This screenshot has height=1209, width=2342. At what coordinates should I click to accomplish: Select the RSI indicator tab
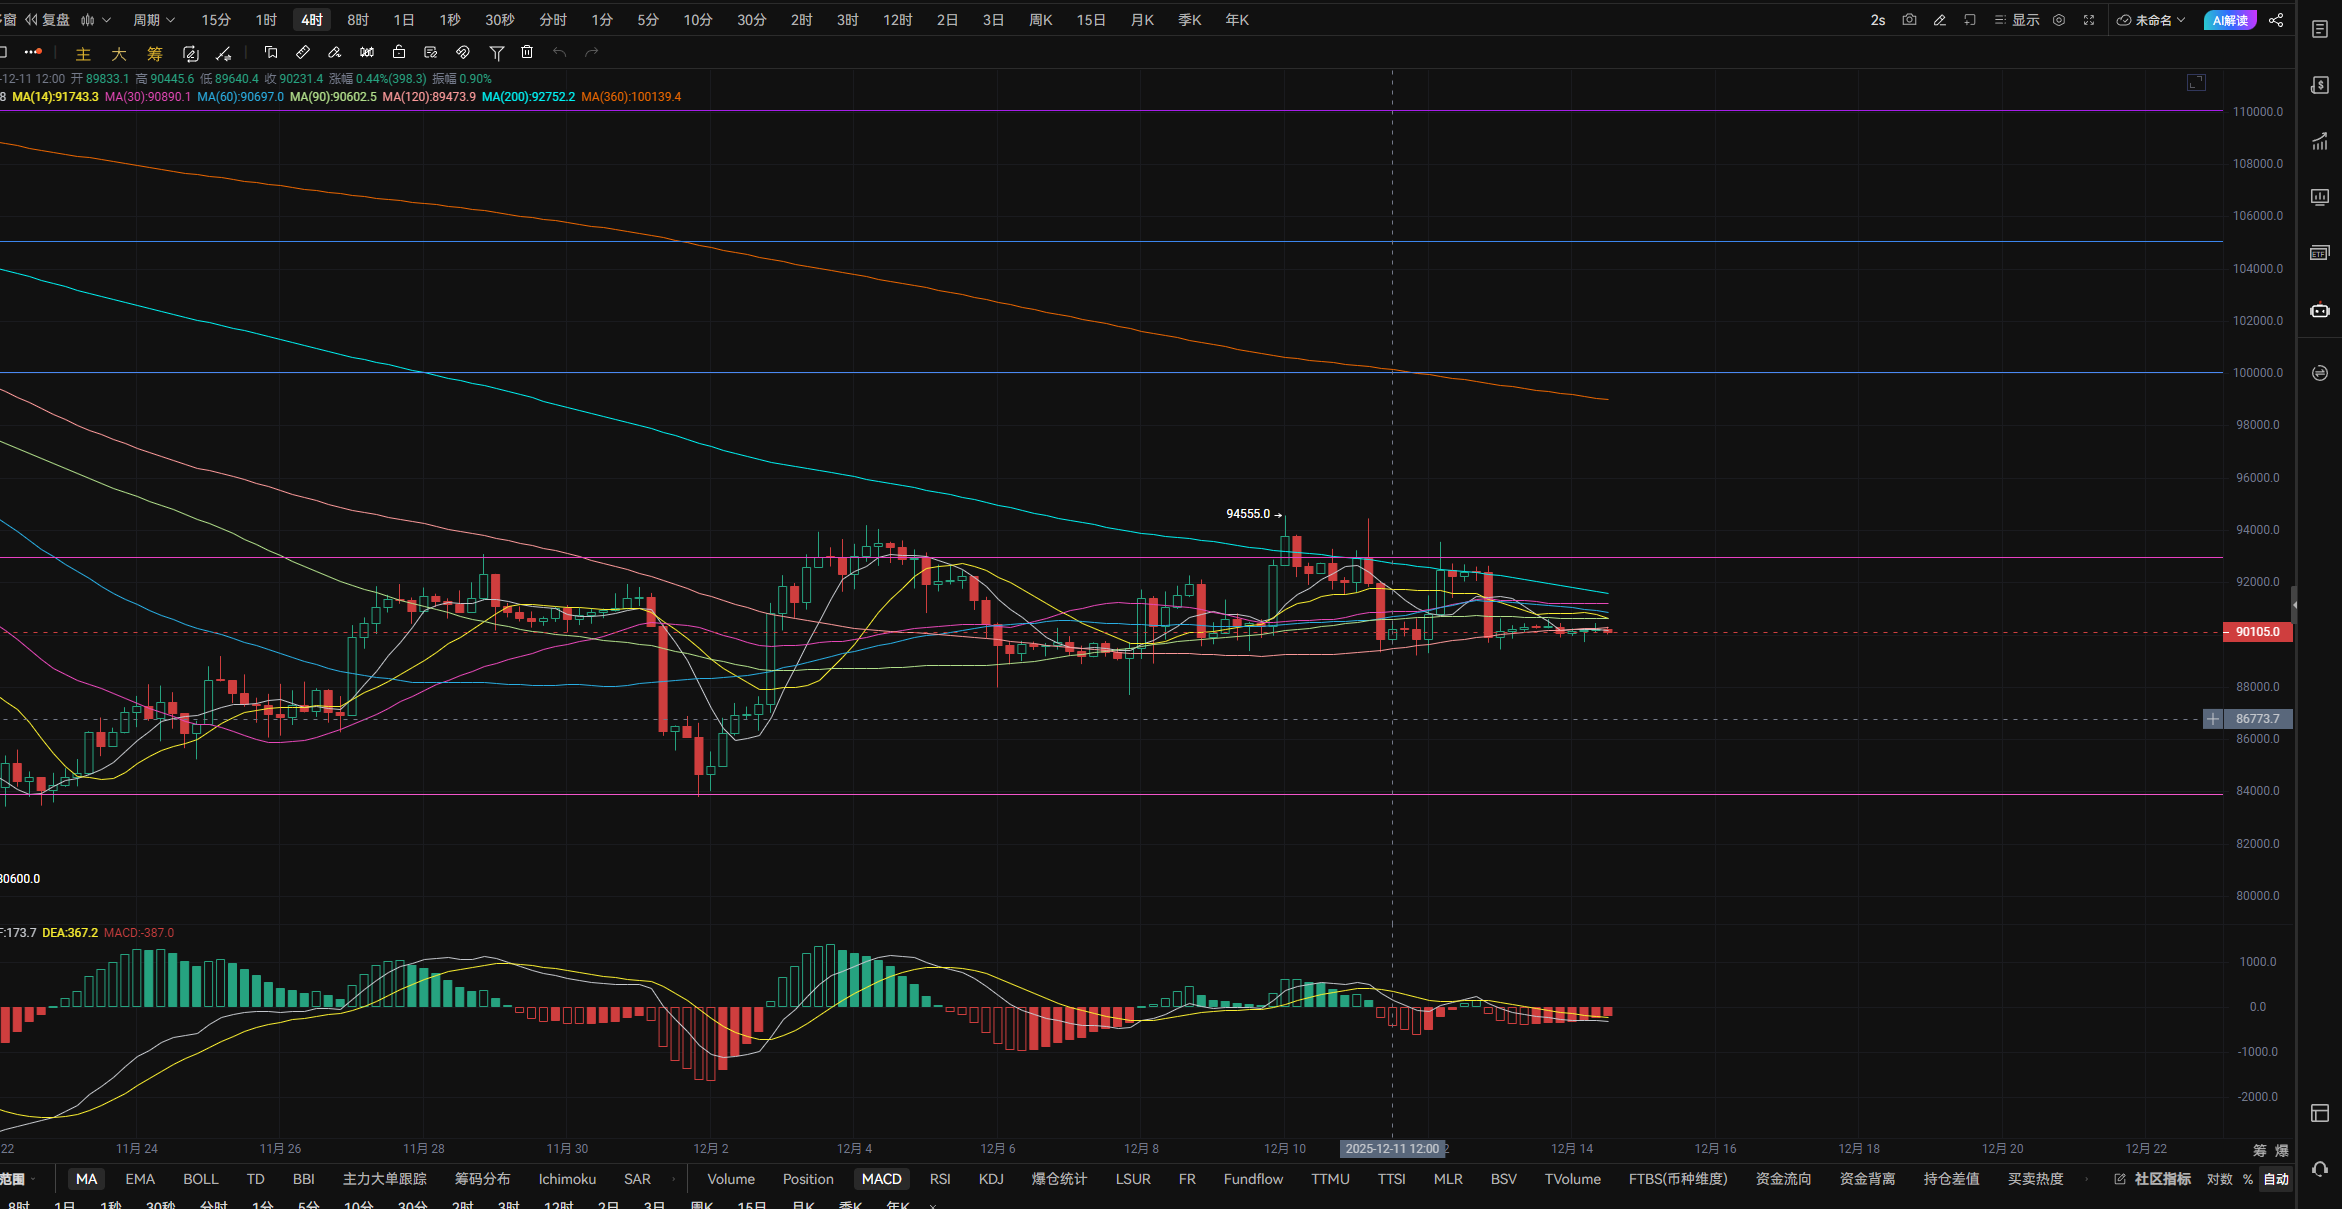[x=939, y=1179]
